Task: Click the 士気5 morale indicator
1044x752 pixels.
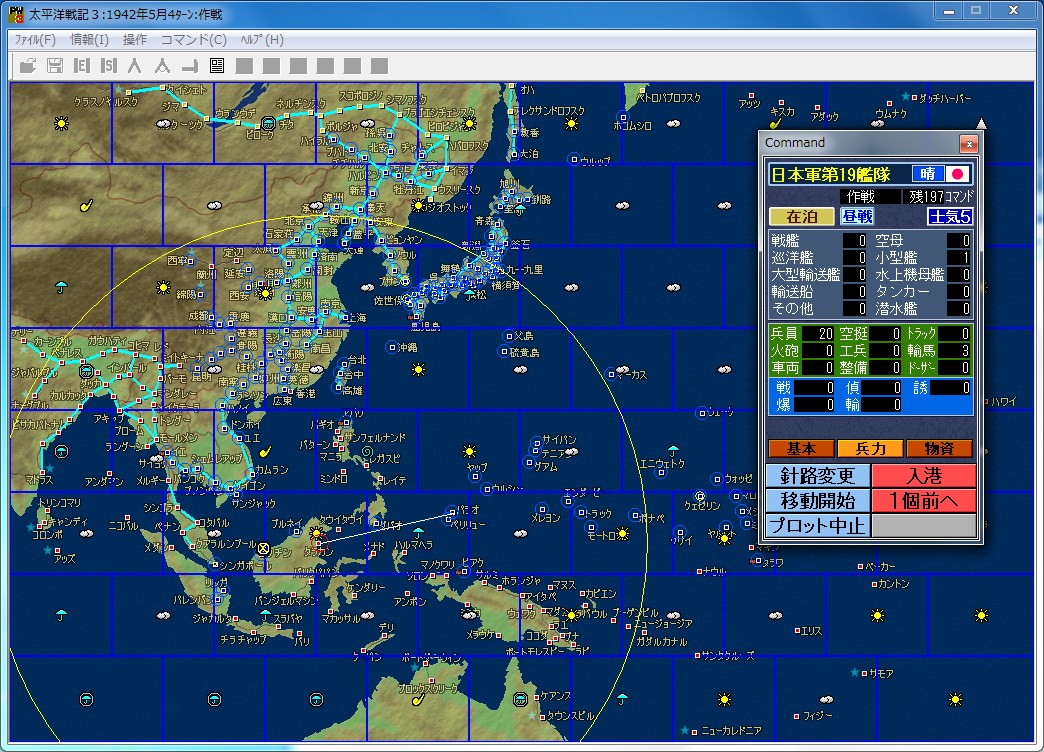Action: pyautogui.click(x=950, y=216)
